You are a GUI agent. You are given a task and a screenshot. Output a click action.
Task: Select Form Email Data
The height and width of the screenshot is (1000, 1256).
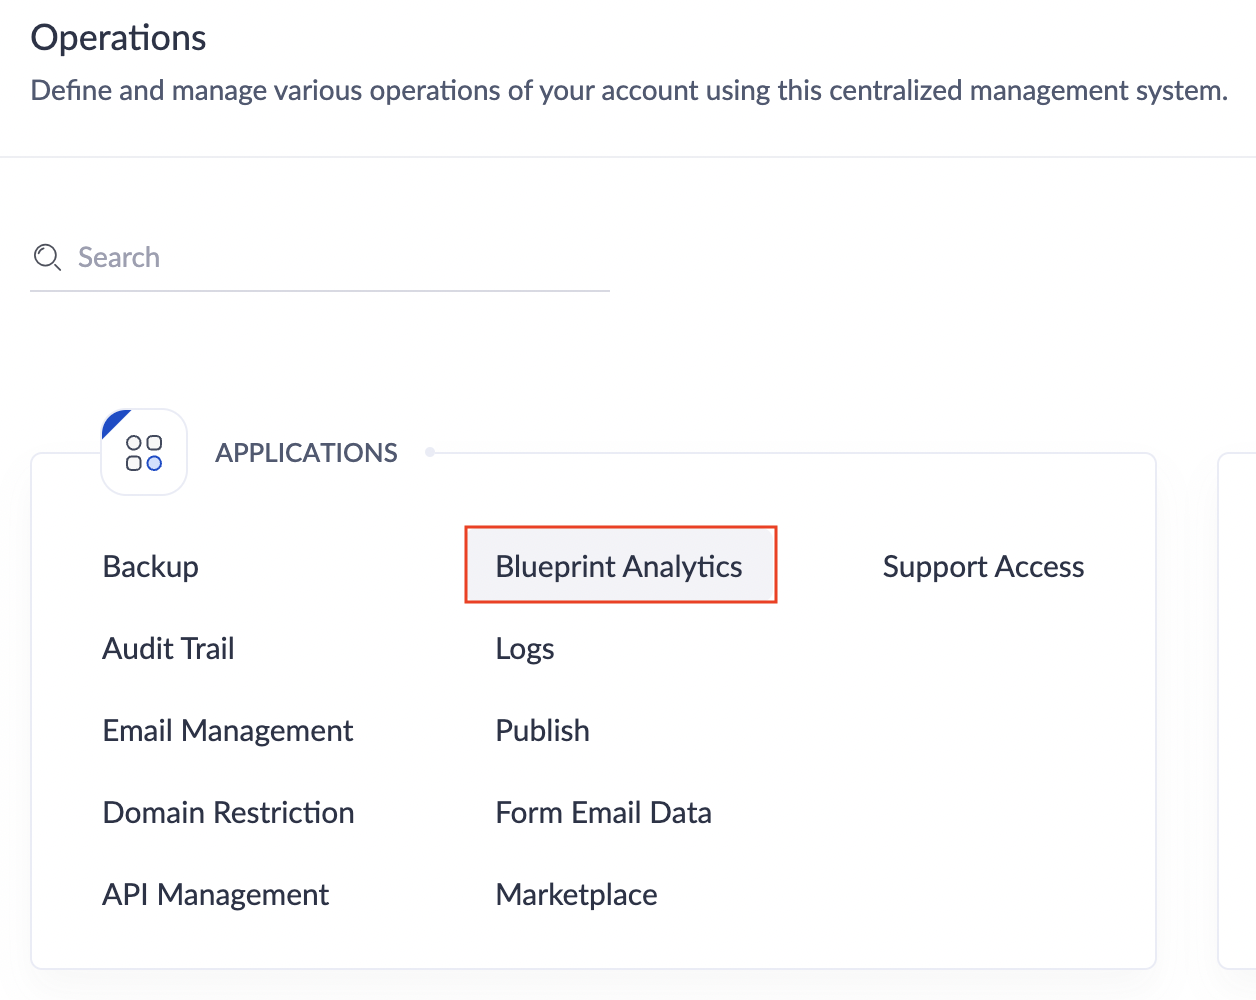[x=604, y=813]
